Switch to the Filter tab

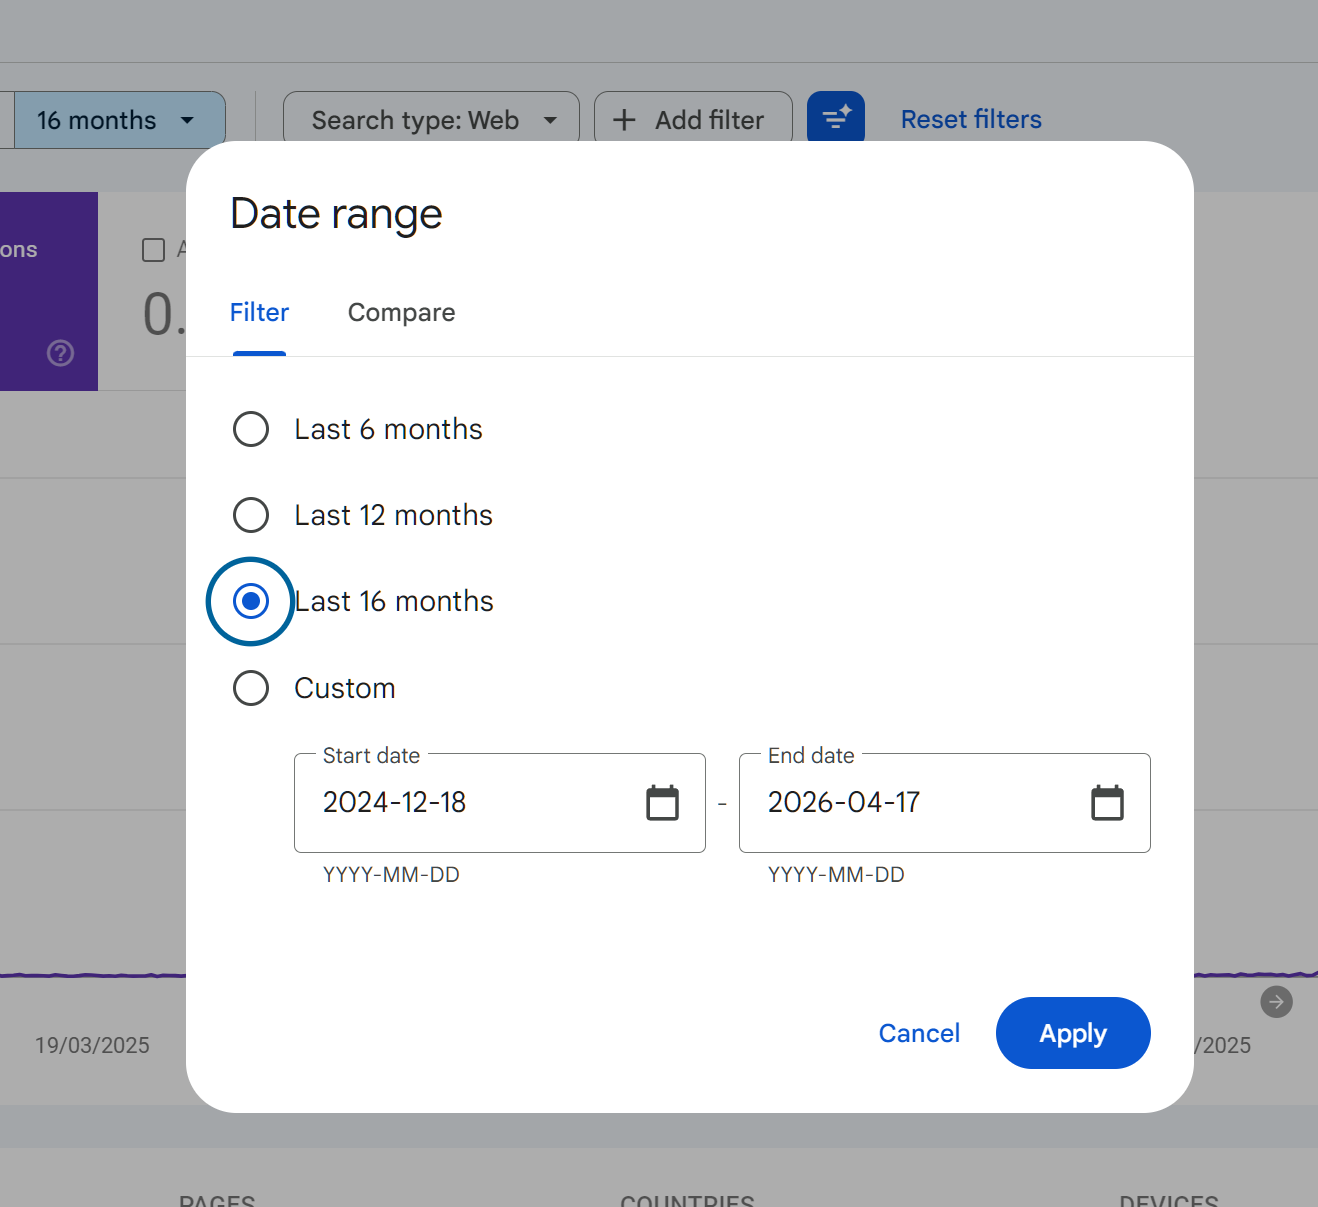pos(259,313)
